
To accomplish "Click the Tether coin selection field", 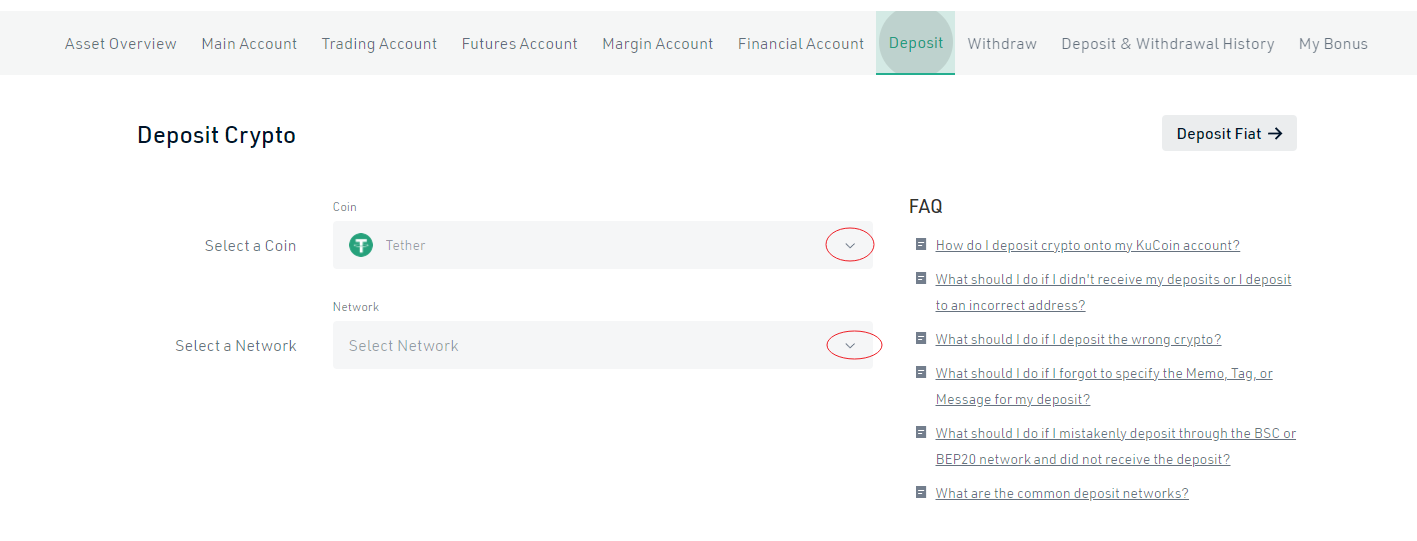I will click(603, 245).
